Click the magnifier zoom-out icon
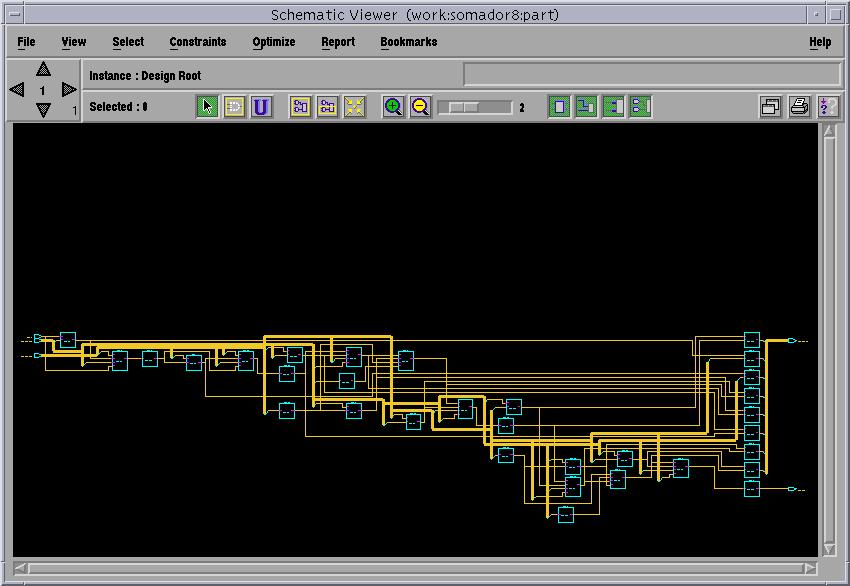 [421, 106]
